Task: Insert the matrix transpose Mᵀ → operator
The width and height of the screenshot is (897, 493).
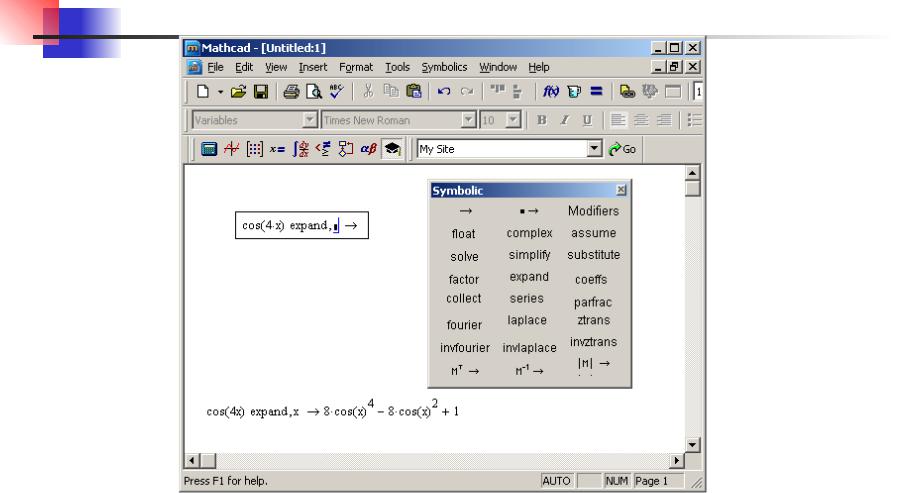Action: 465,371
